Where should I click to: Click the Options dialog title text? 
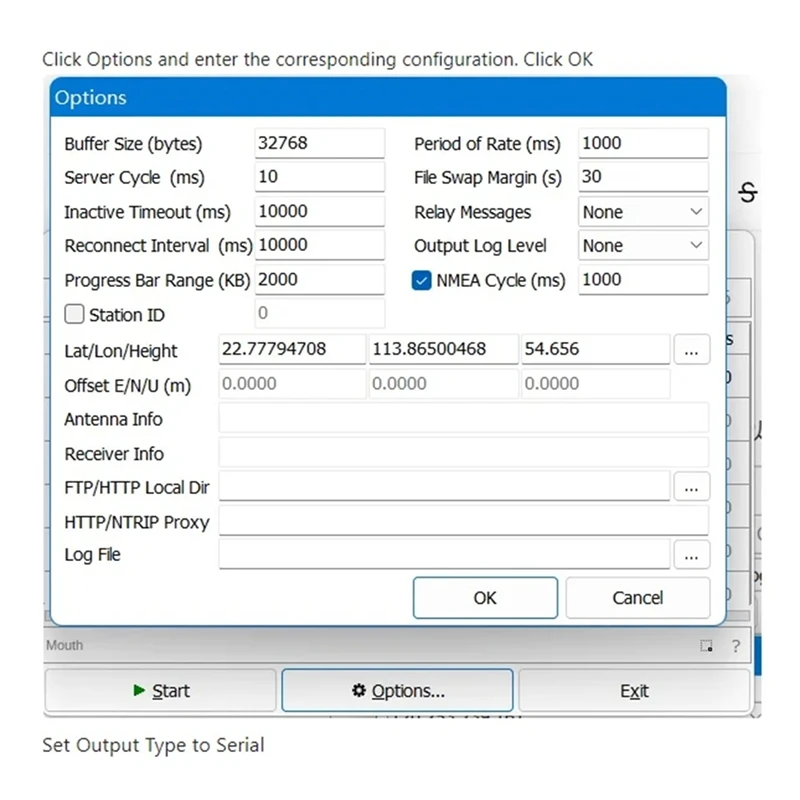pyautogui.click(x=90, y=97)
